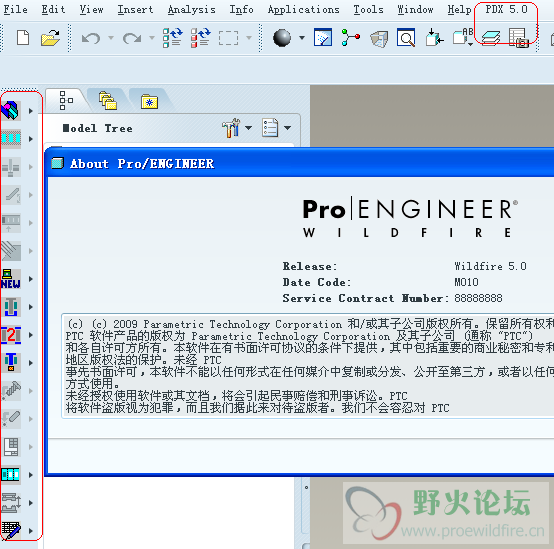The height and width of the screenshot is (549, 554).
Task: Create a new file with New icon
Action: pyautogui.click(x=23, y=38)
